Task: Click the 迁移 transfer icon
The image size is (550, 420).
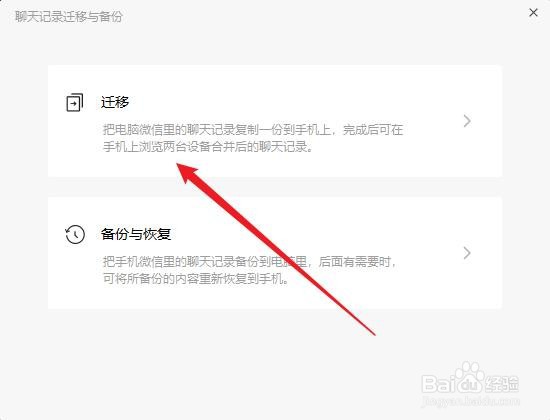Action: [x=75, y=102]
